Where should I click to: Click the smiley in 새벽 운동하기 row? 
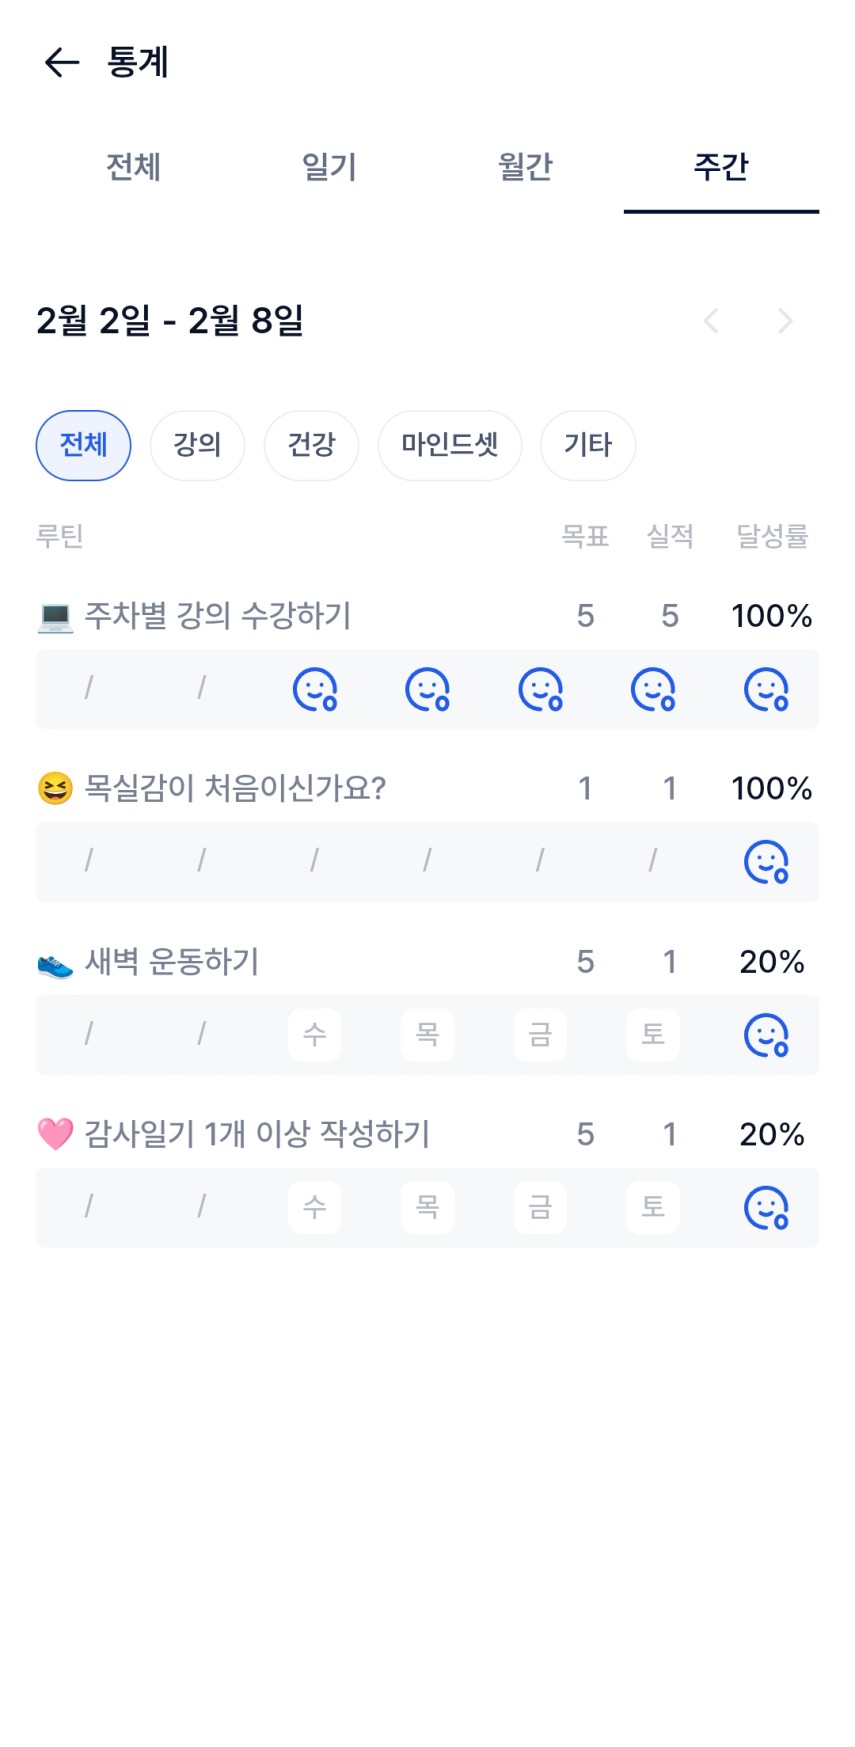pyautogui.click(x=766, y=1035)
